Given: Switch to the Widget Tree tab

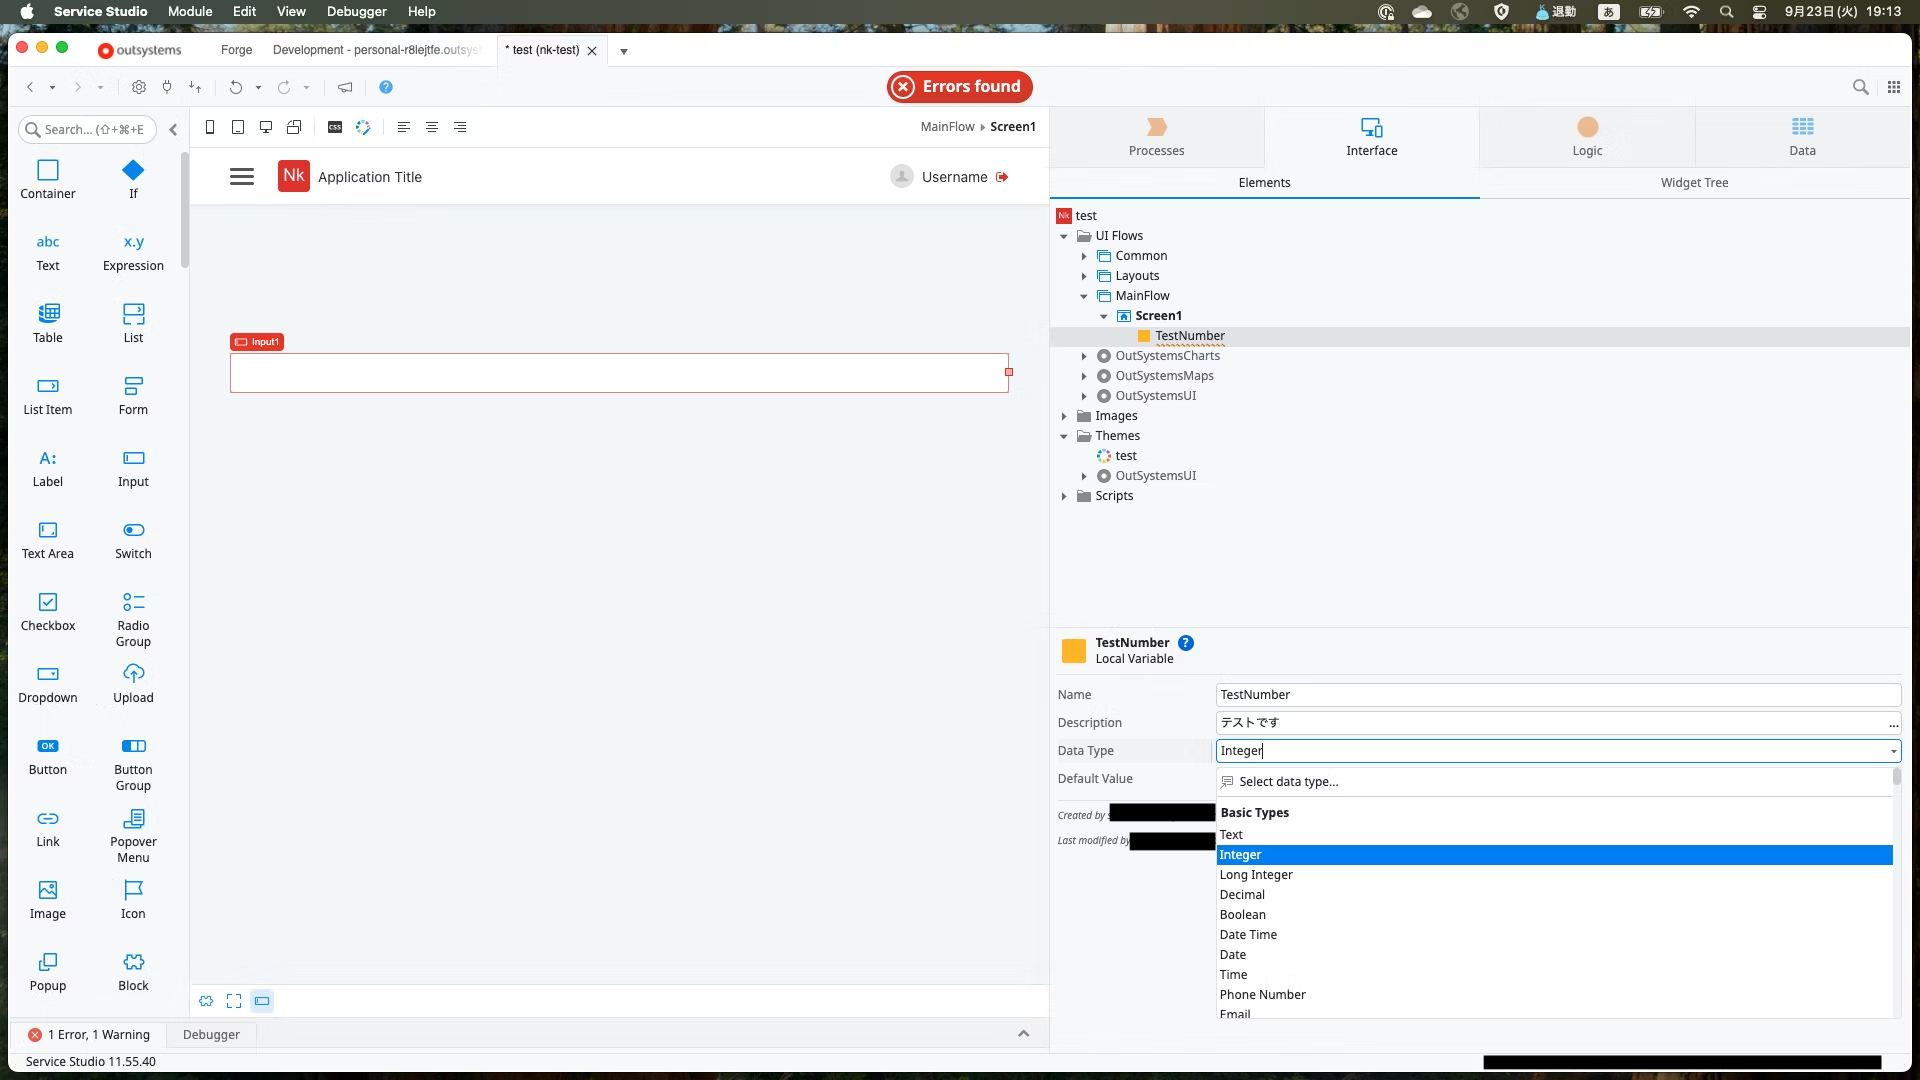Looking at the screenshot, I should [1694, 183].
